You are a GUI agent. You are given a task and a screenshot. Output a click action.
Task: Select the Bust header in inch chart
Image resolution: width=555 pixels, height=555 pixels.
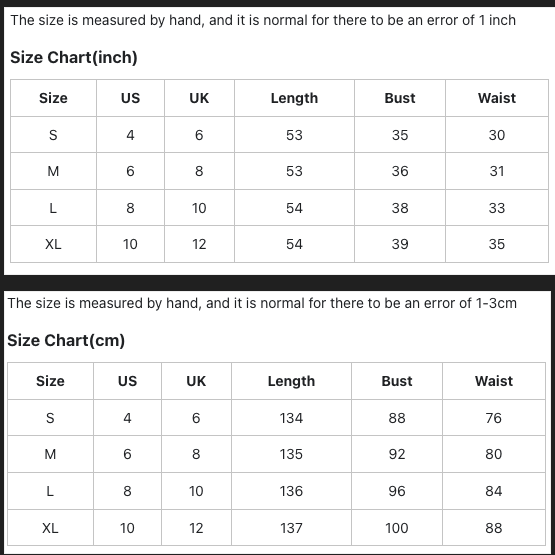(x=400, y=98)
